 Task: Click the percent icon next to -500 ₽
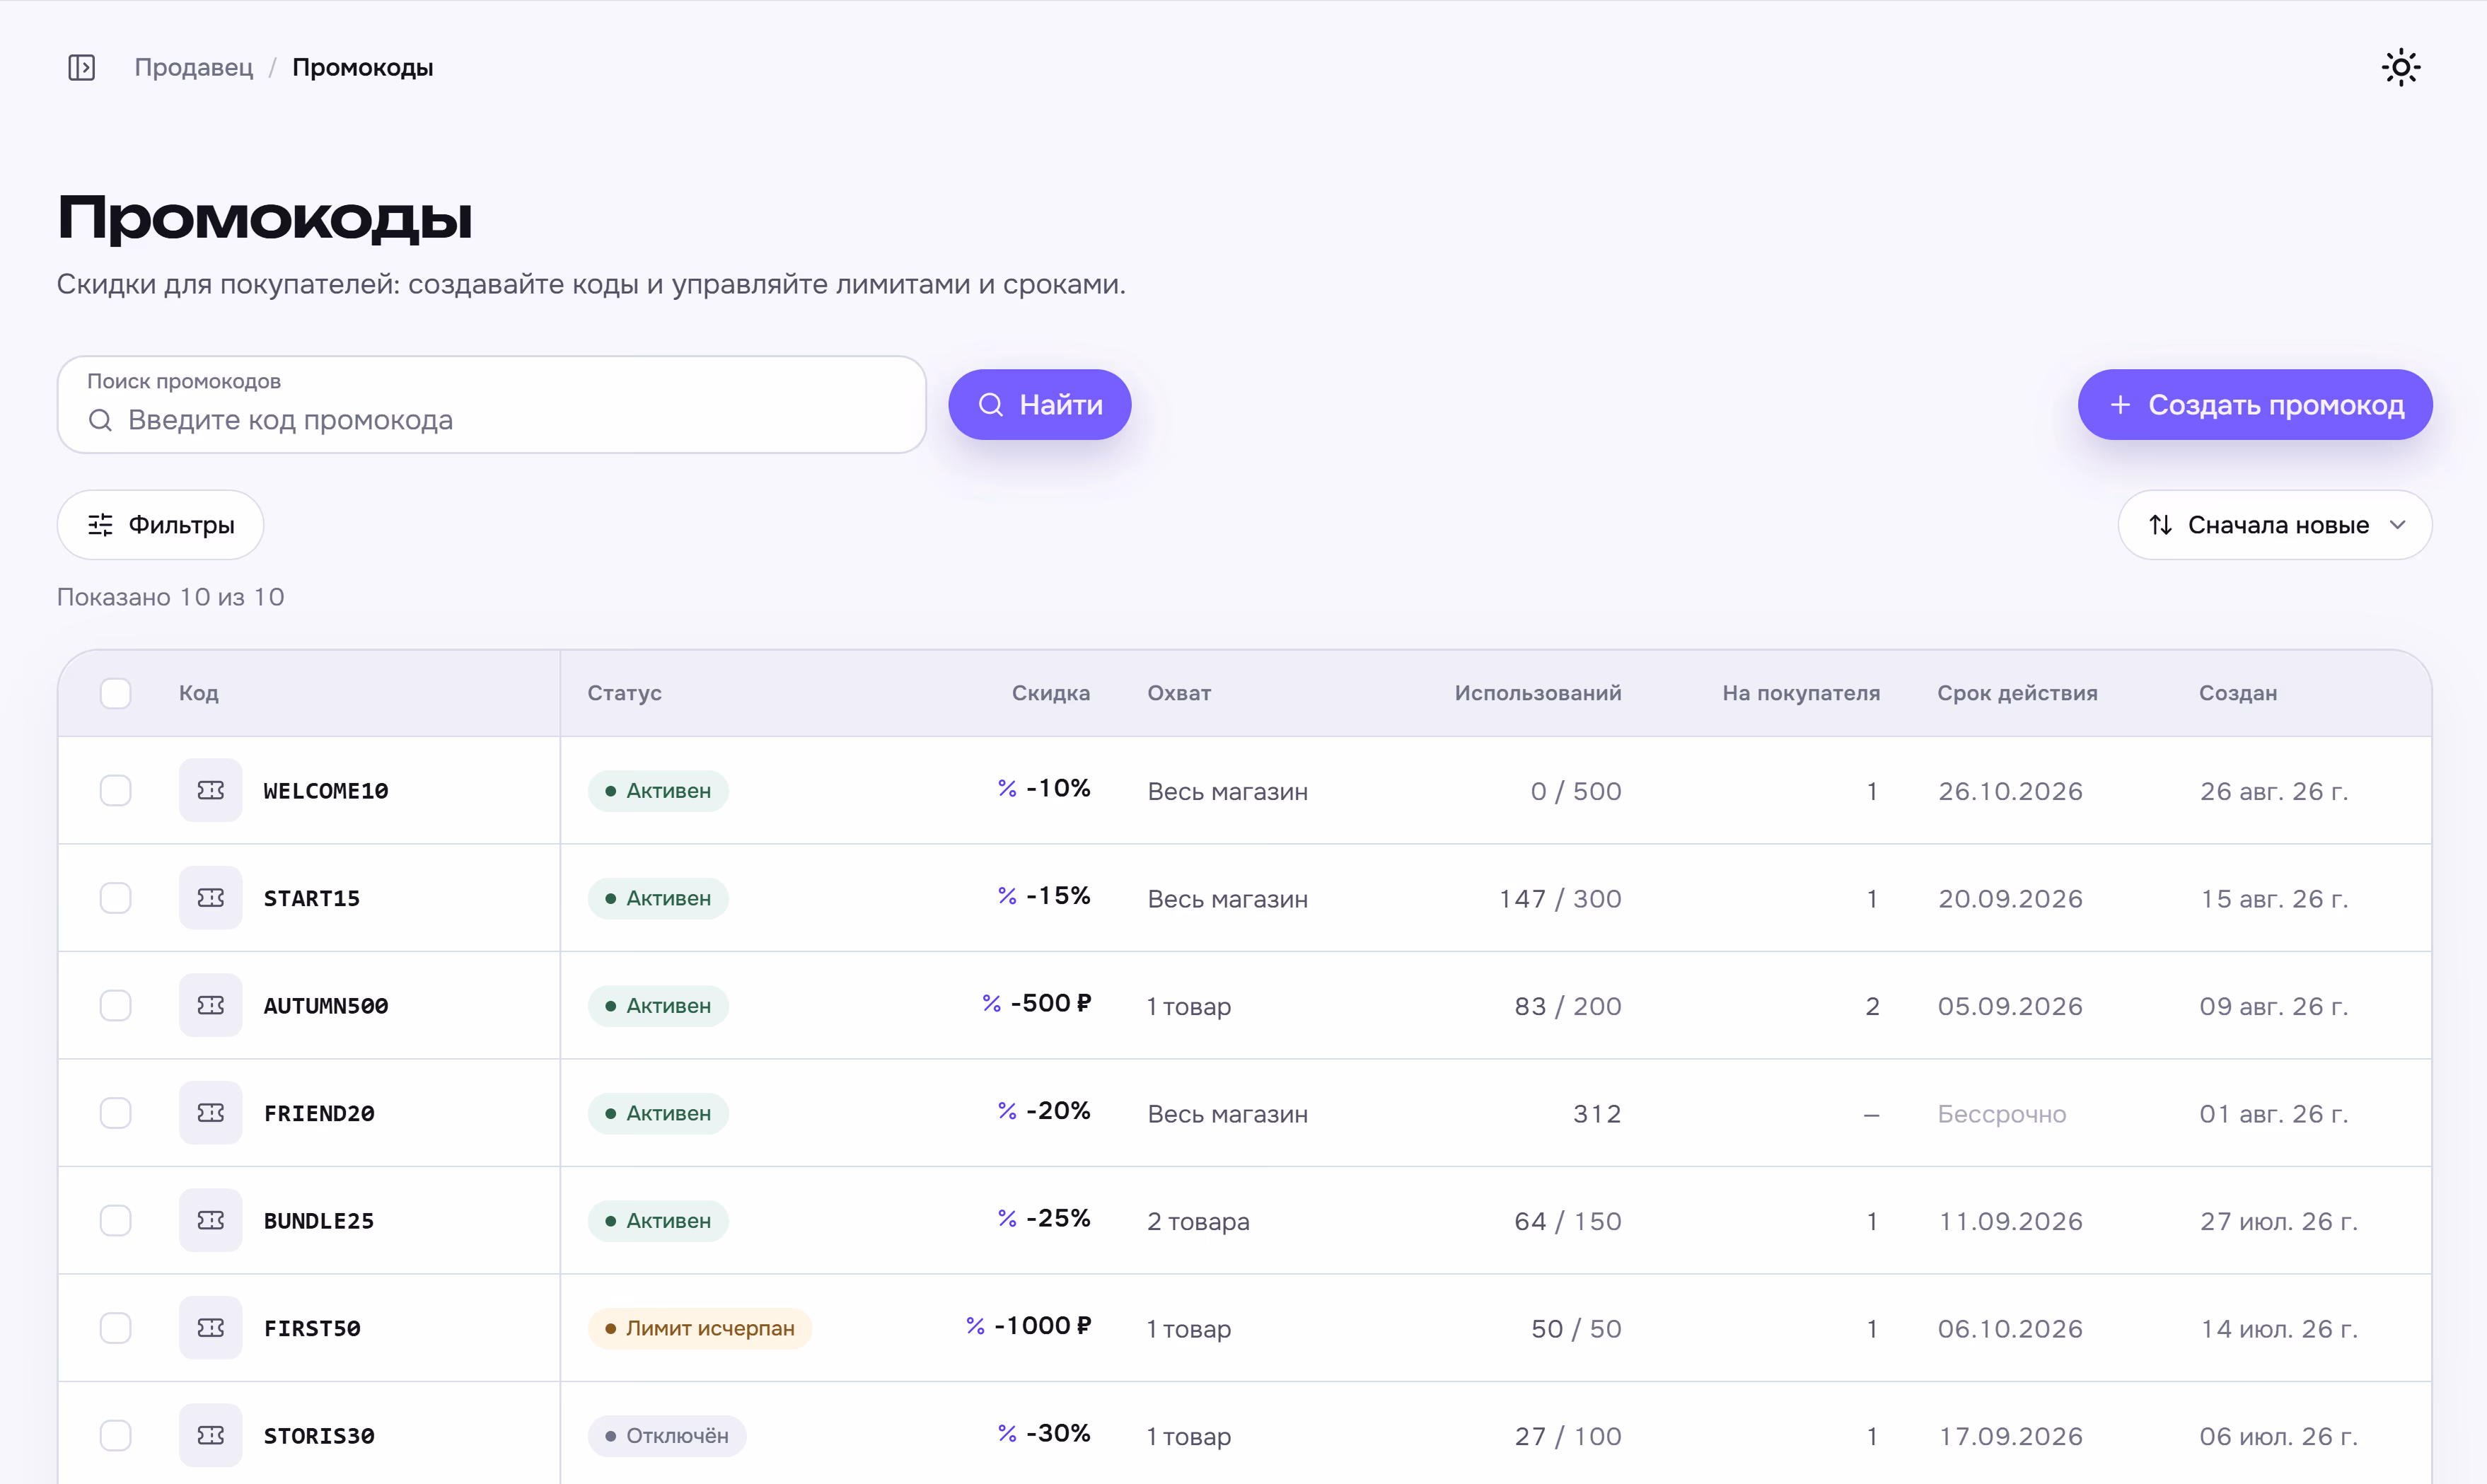point(991,1003)
